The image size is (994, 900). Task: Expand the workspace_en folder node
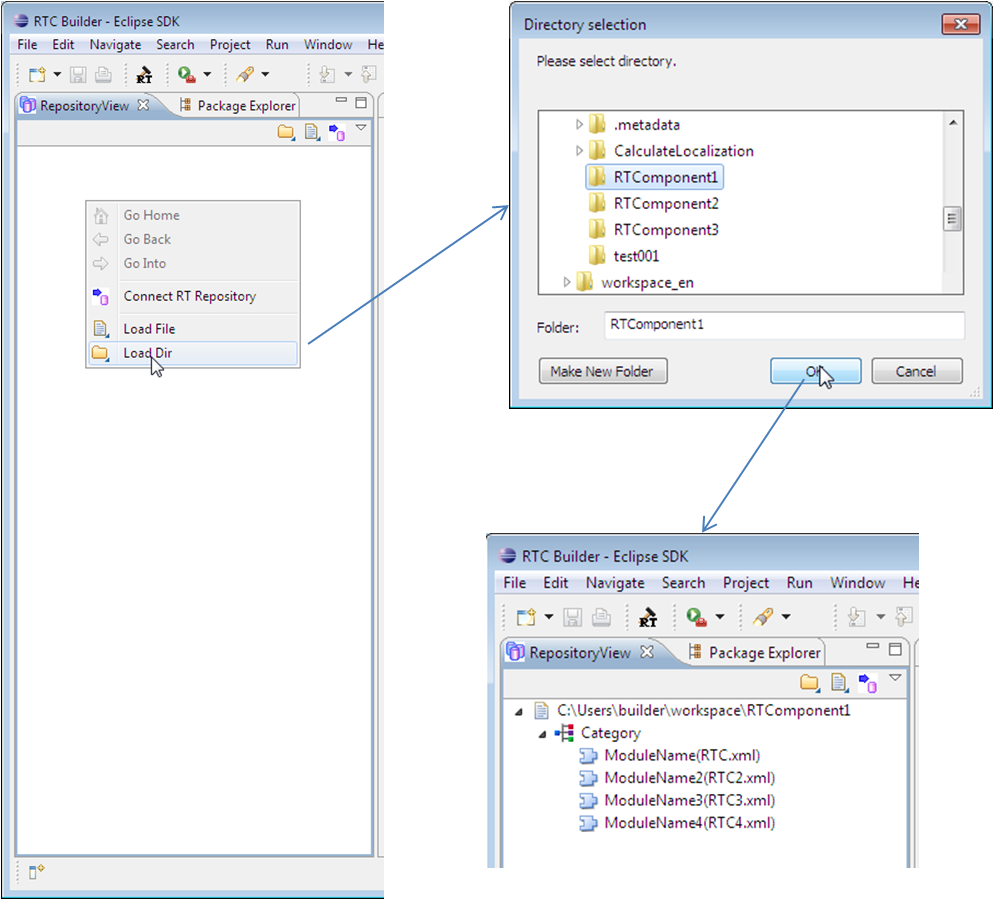[x=567, y=282]
